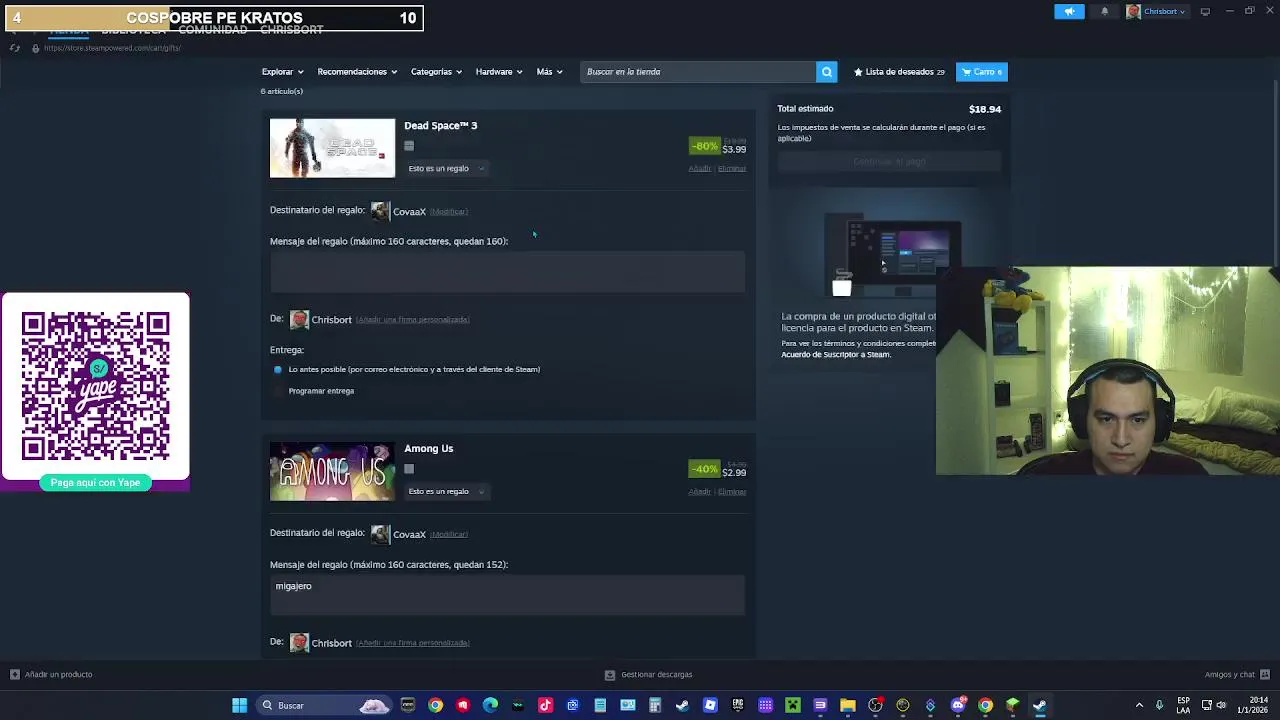Screen dimensions: 1280x720
Task: Open TikTok from the taskbar
Action: coord(545,705)
